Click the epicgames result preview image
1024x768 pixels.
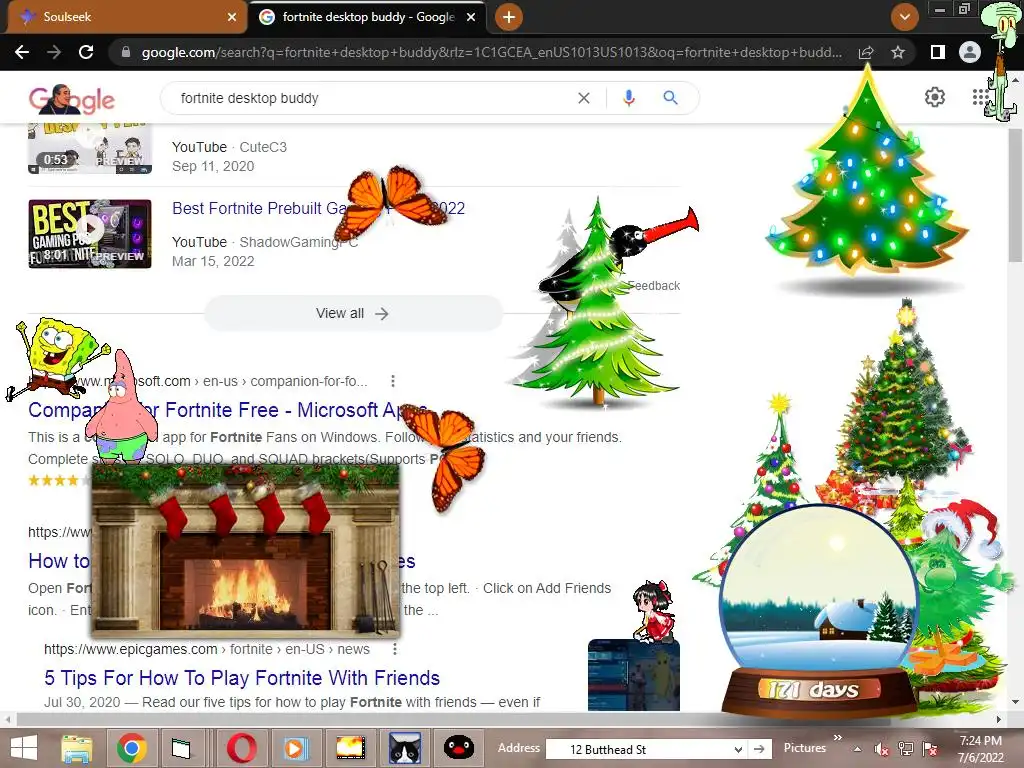(633, 675)
